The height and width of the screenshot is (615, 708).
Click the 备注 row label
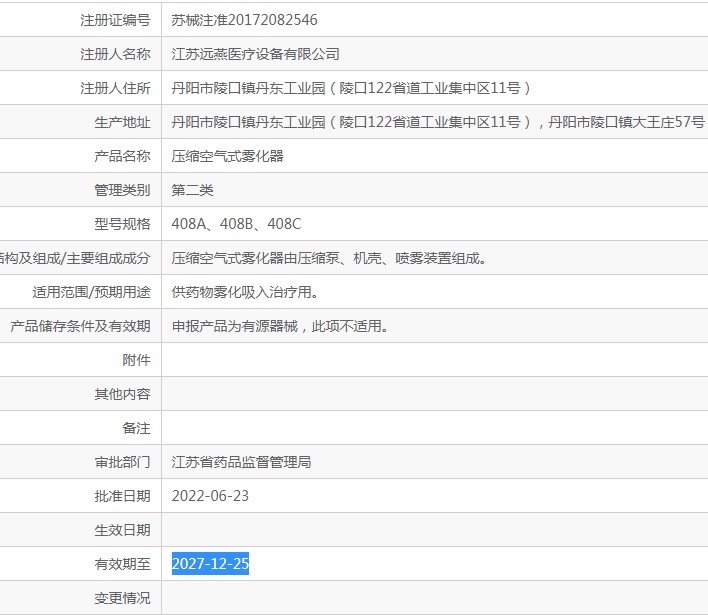136,428
